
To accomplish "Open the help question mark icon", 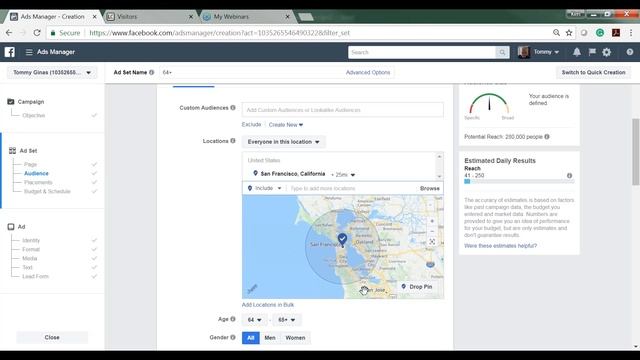I will 630,52.
